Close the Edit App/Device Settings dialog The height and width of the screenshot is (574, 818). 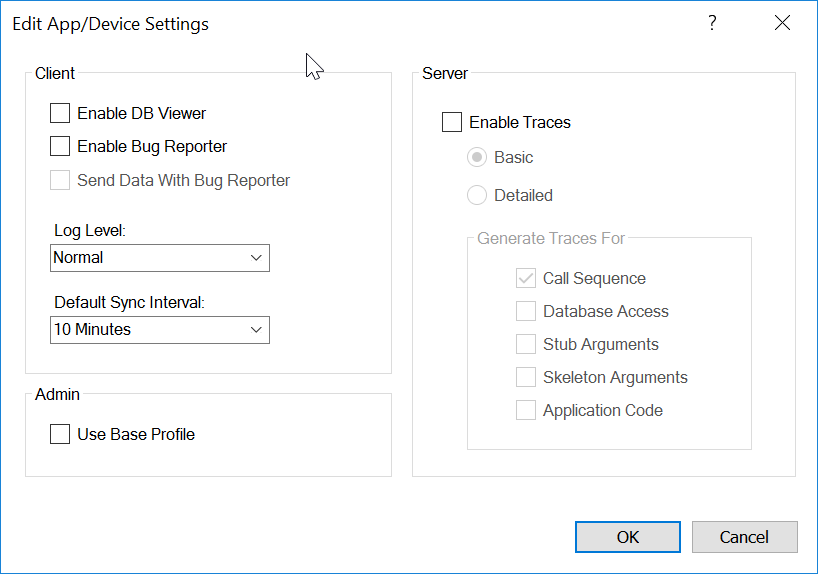[782, 23]
